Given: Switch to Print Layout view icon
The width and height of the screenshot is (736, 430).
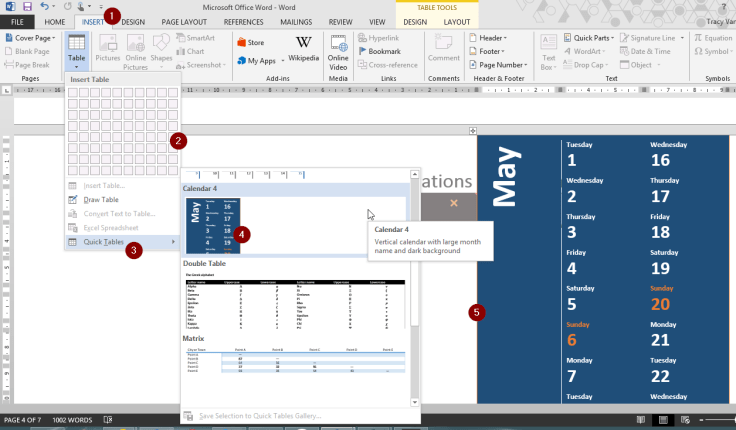Looking at the screenshot, I should tap(663, 420).
